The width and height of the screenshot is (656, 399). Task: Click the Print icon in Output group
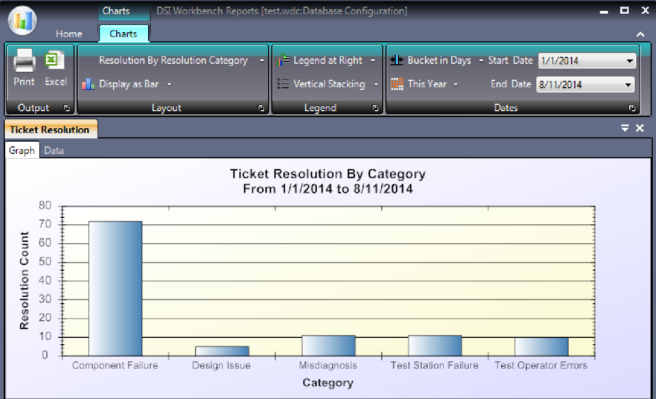click(24, 61)
